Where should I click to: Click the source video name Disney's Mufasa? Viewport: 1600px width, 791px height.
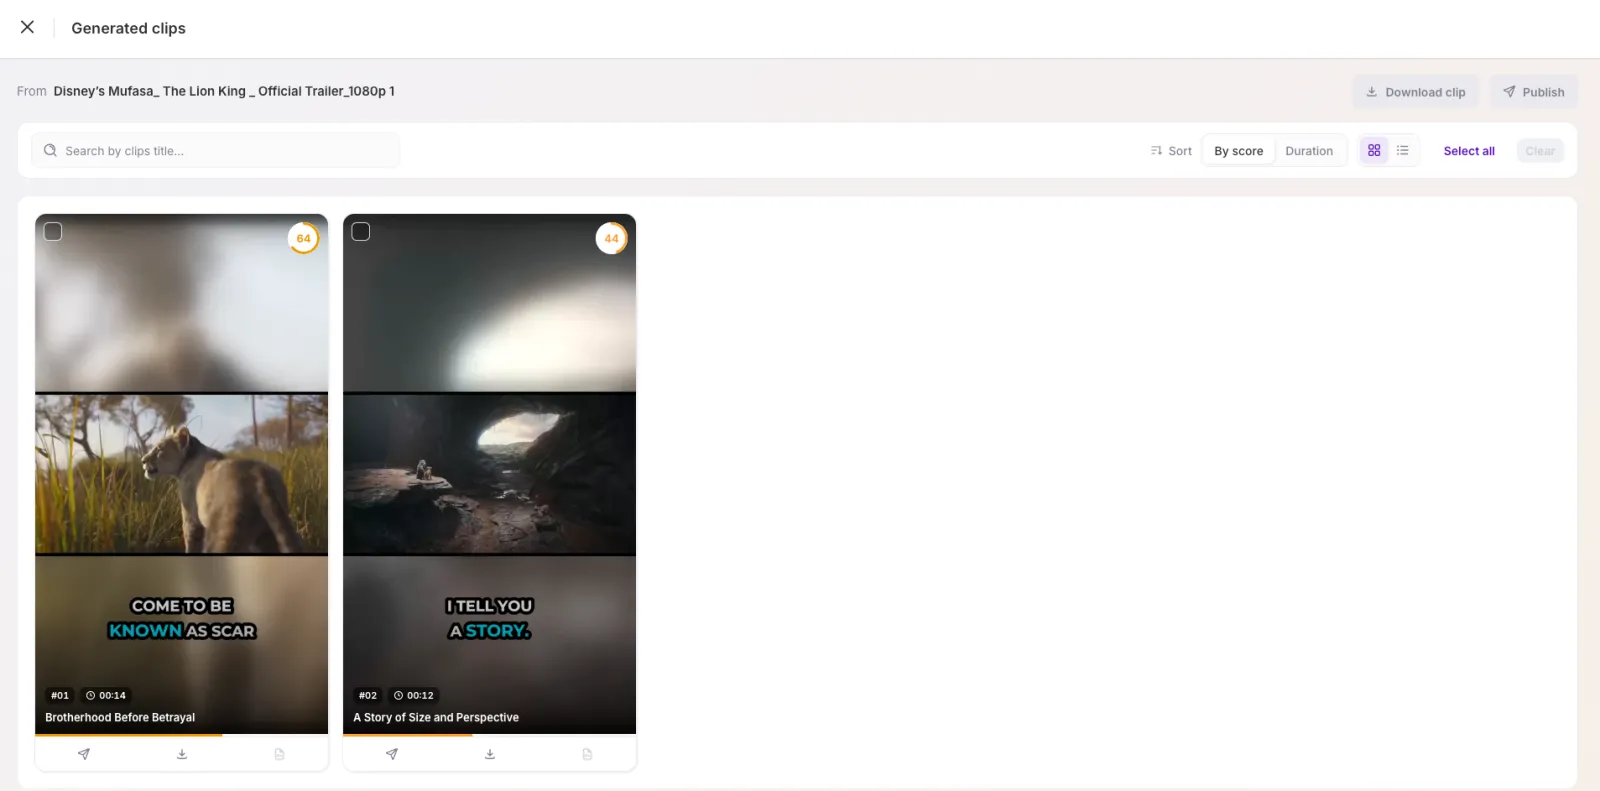(224, 91)
